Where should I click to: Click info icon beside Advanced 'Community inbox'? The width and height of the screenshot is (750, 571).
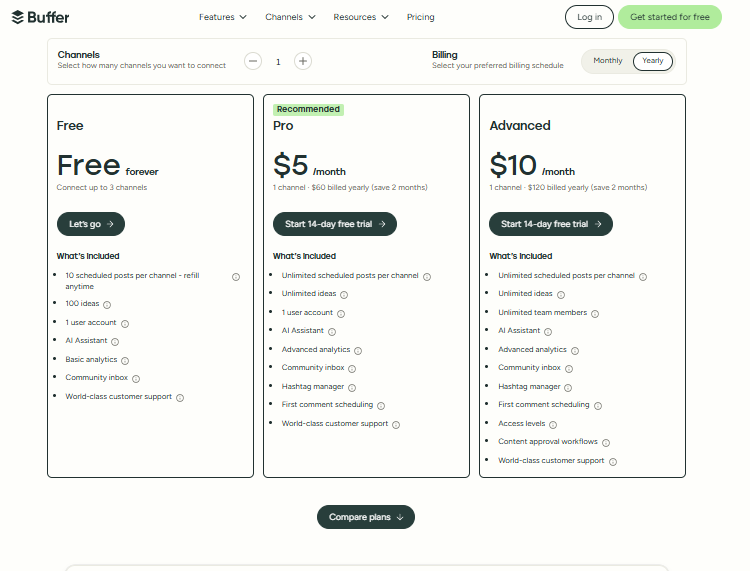(x=569, y=369)
